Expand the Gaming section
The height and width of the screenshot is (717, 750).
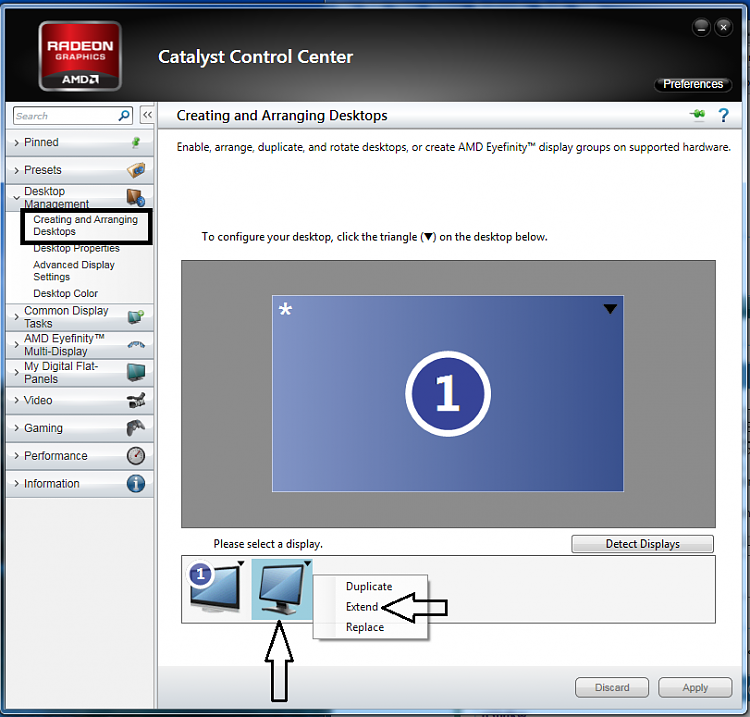(17, 428)
